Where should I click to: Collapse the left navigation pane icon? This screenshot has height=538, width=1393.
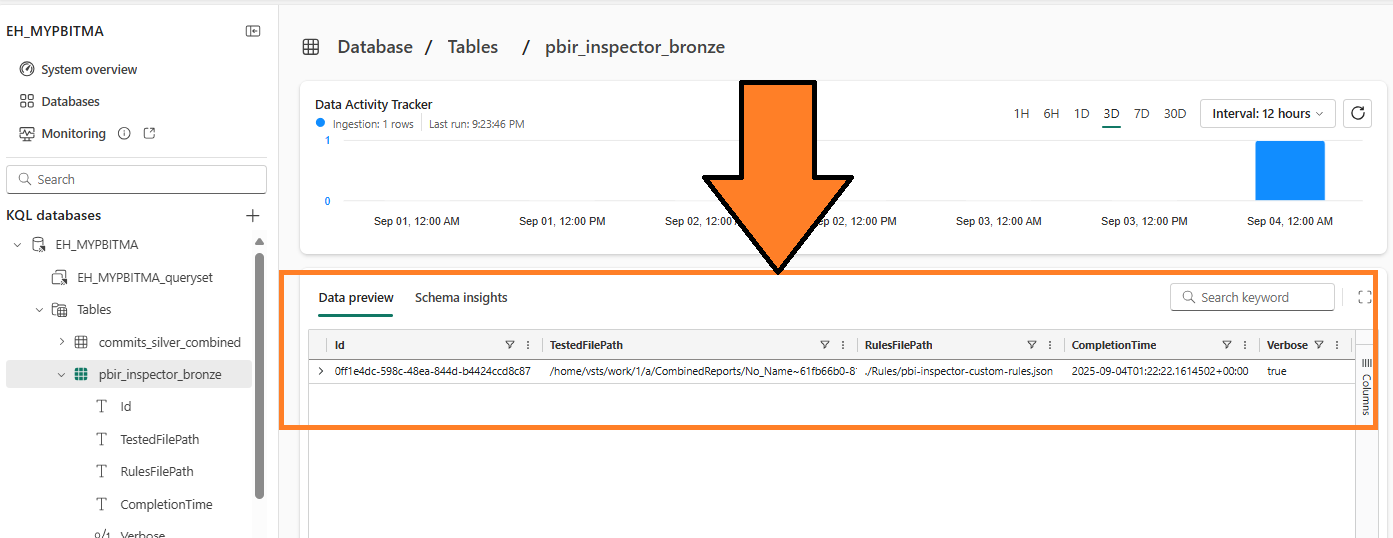[253, 31]
